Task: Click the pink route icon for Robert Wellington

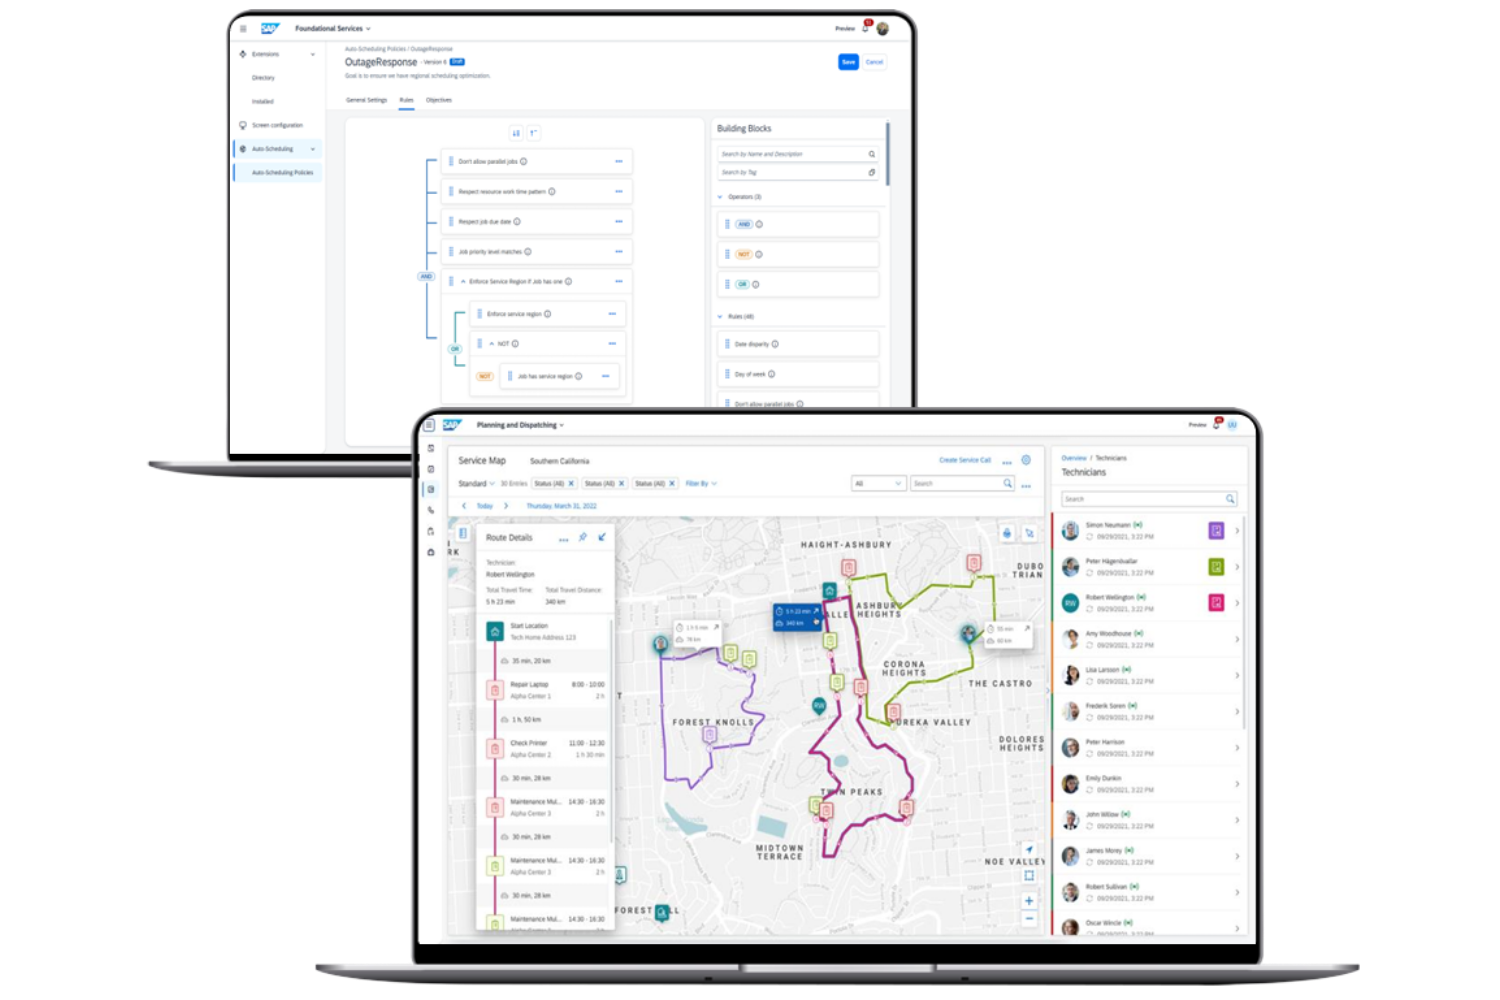Action: 1216,603
